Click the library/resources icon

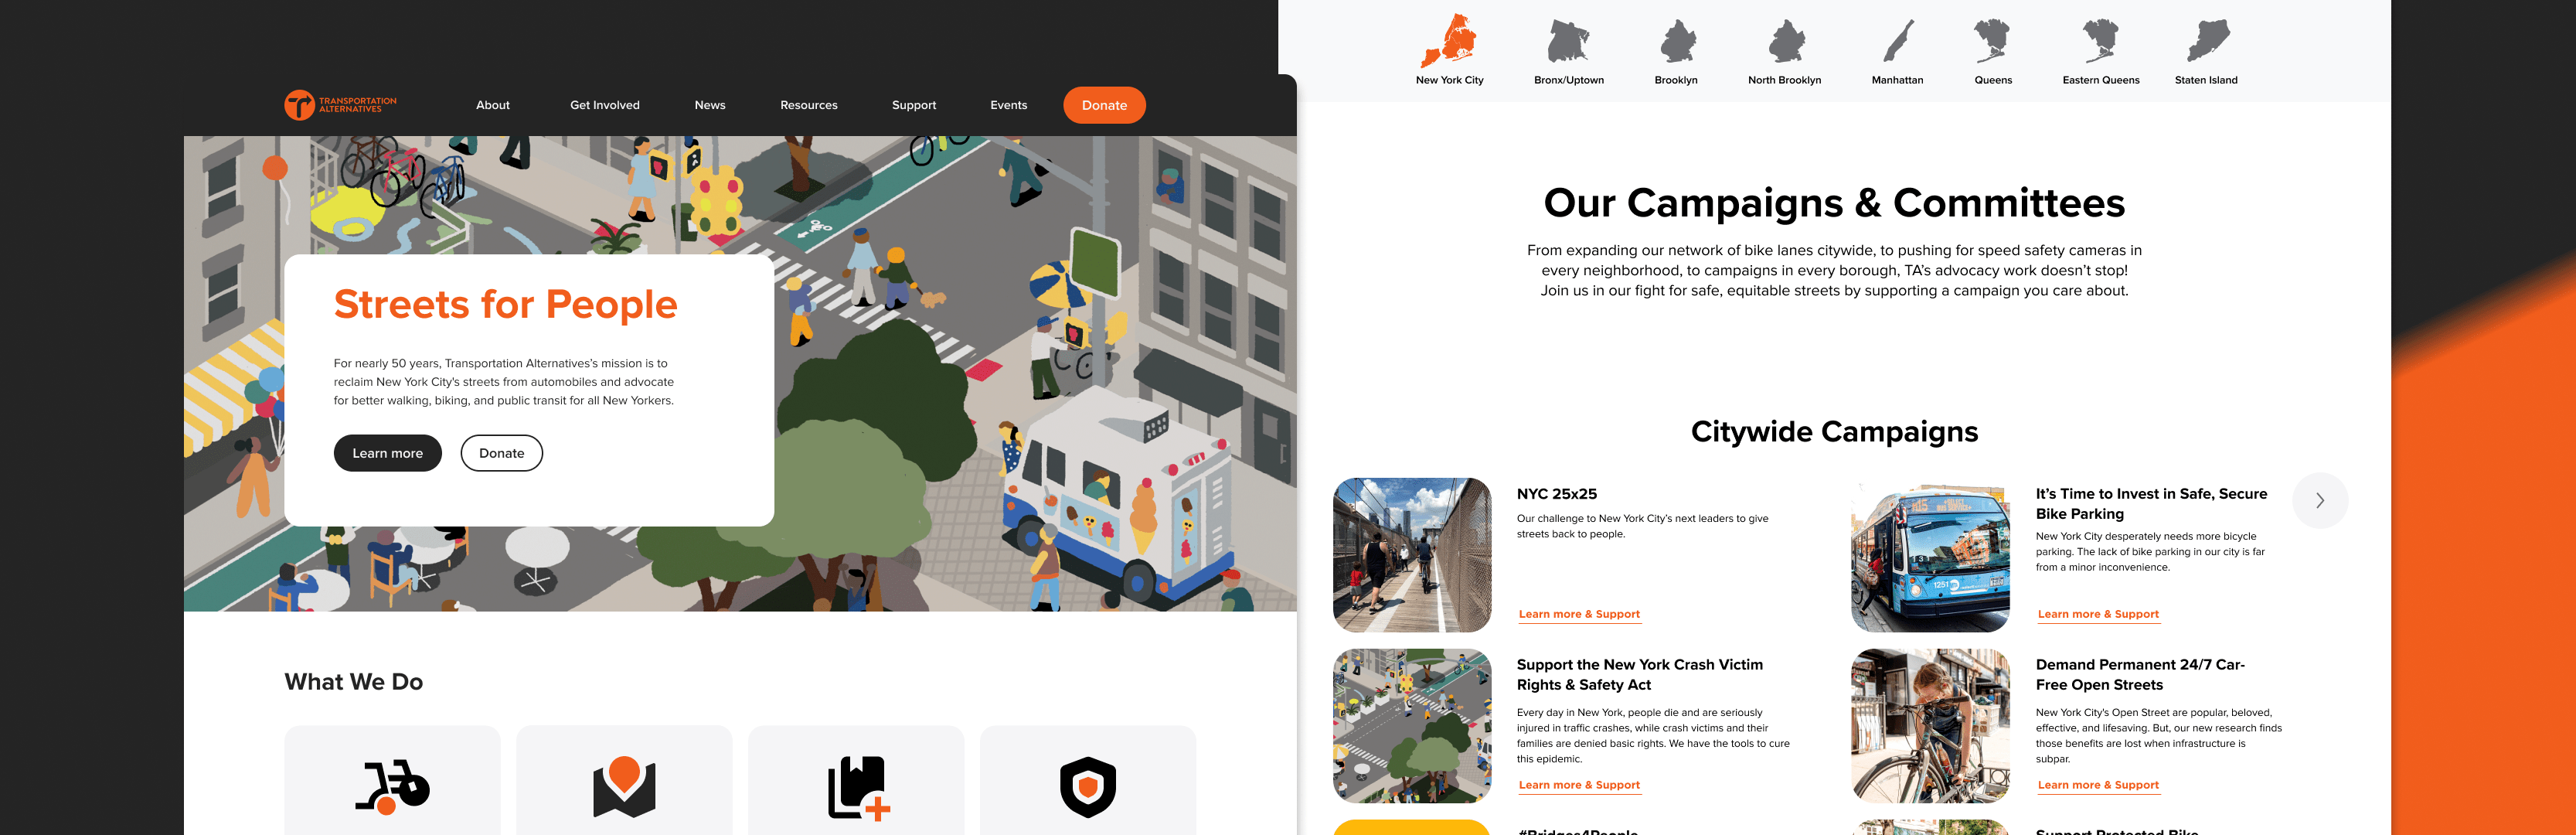856,782
